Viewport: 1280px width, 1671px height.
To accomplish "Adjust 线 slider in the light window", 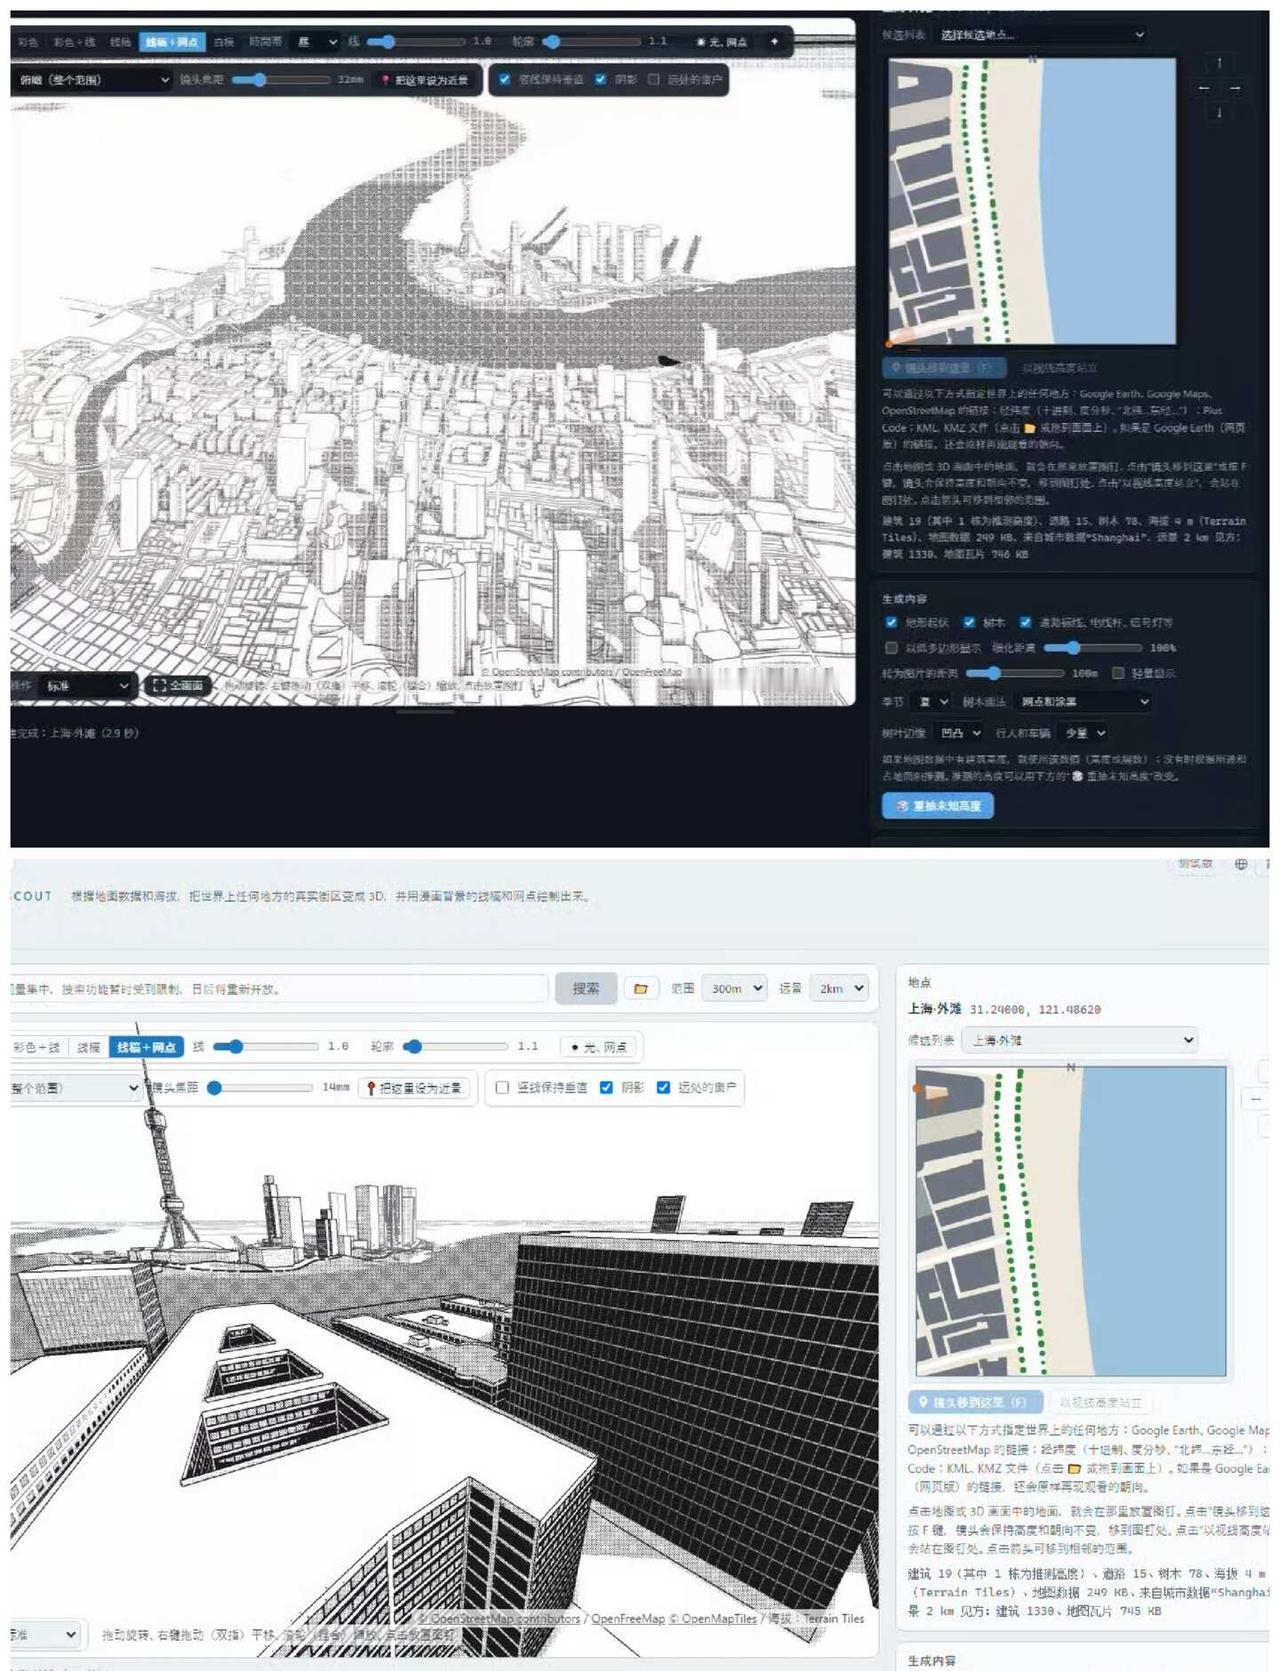I will coord(267,1046).
